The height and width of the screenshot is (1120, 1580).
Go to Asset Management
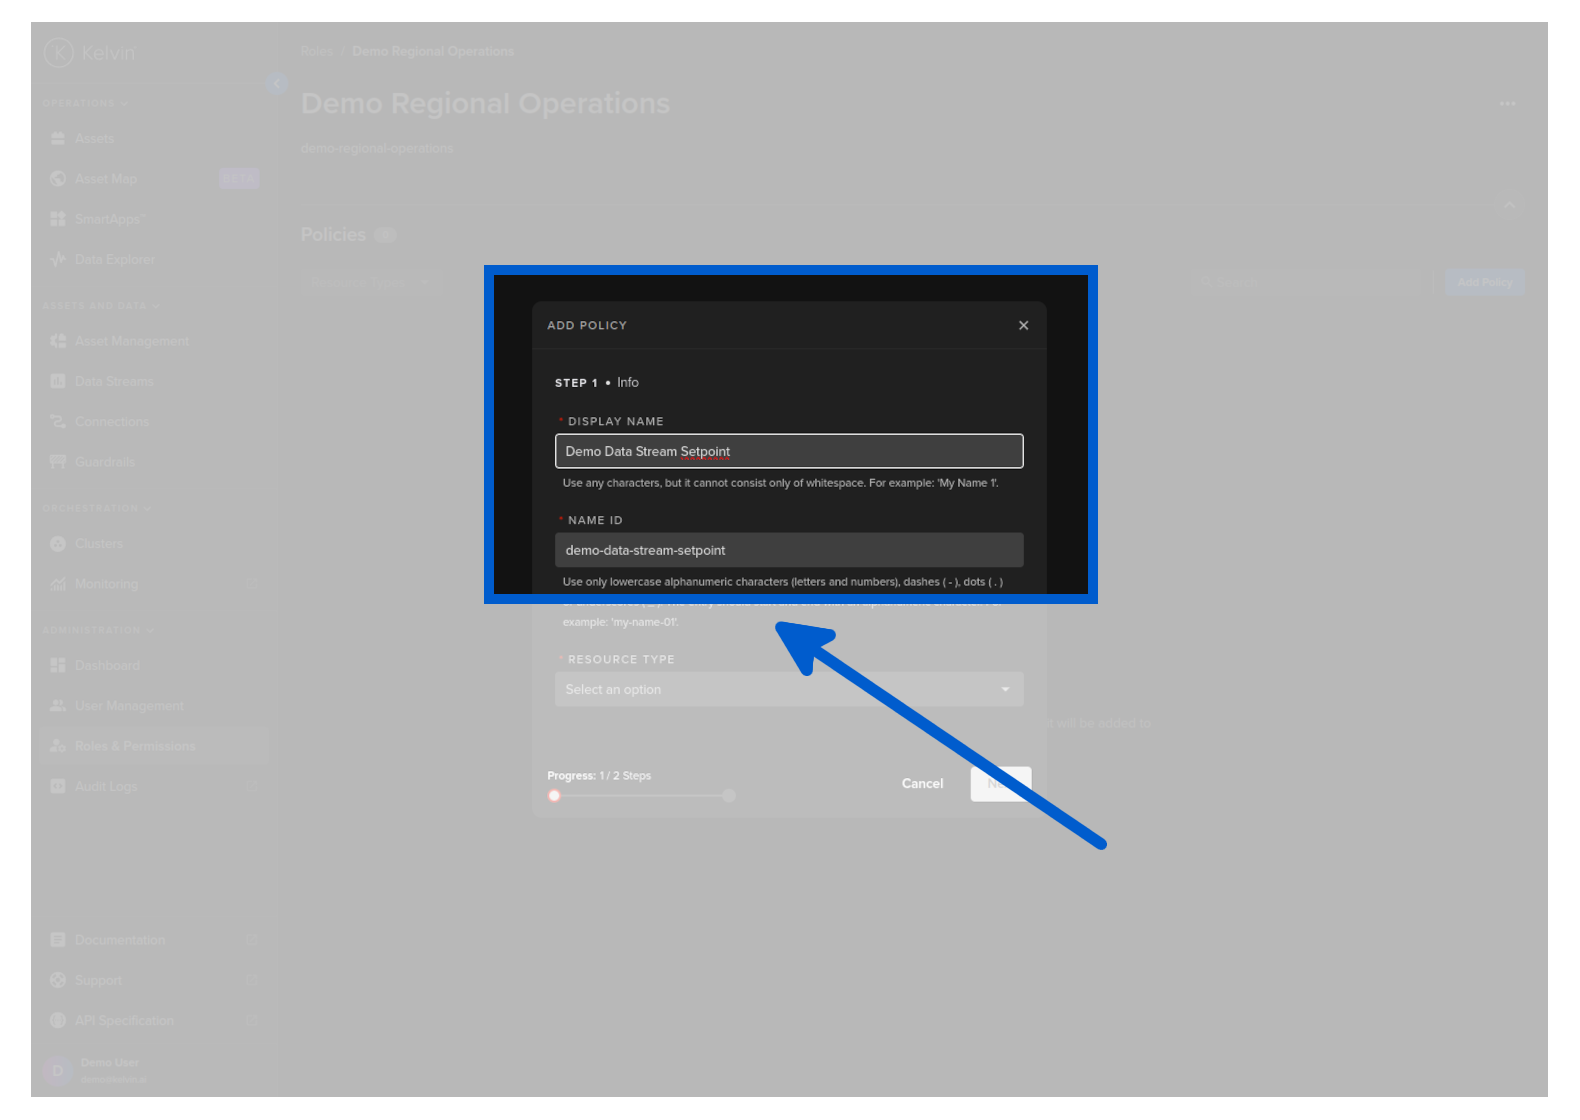[x=131, y=341]
